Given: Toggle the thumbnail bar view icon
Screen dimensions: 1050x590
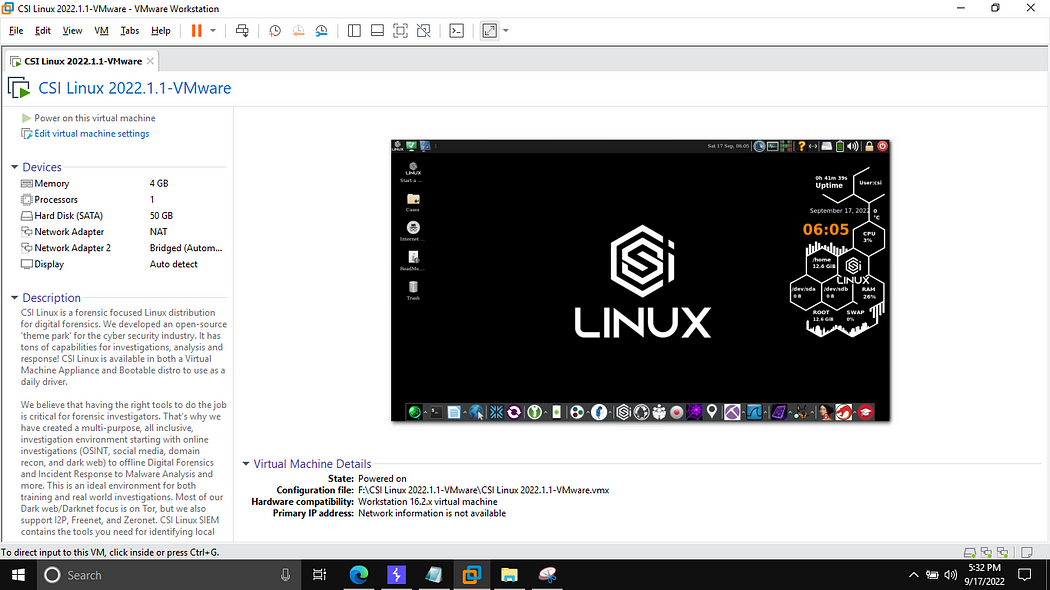Looking at the screenshot, I should (x=377, y=31).
